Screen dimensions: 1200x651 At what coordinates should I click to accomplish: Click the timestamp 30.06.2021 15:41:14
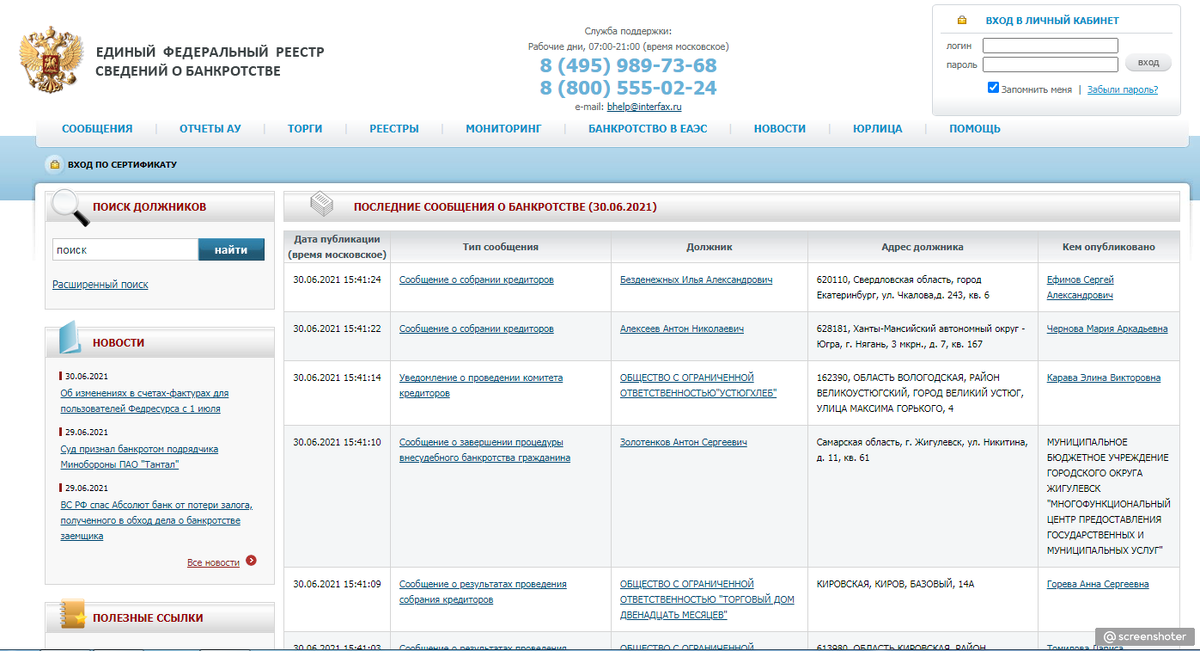click(337, 378)
